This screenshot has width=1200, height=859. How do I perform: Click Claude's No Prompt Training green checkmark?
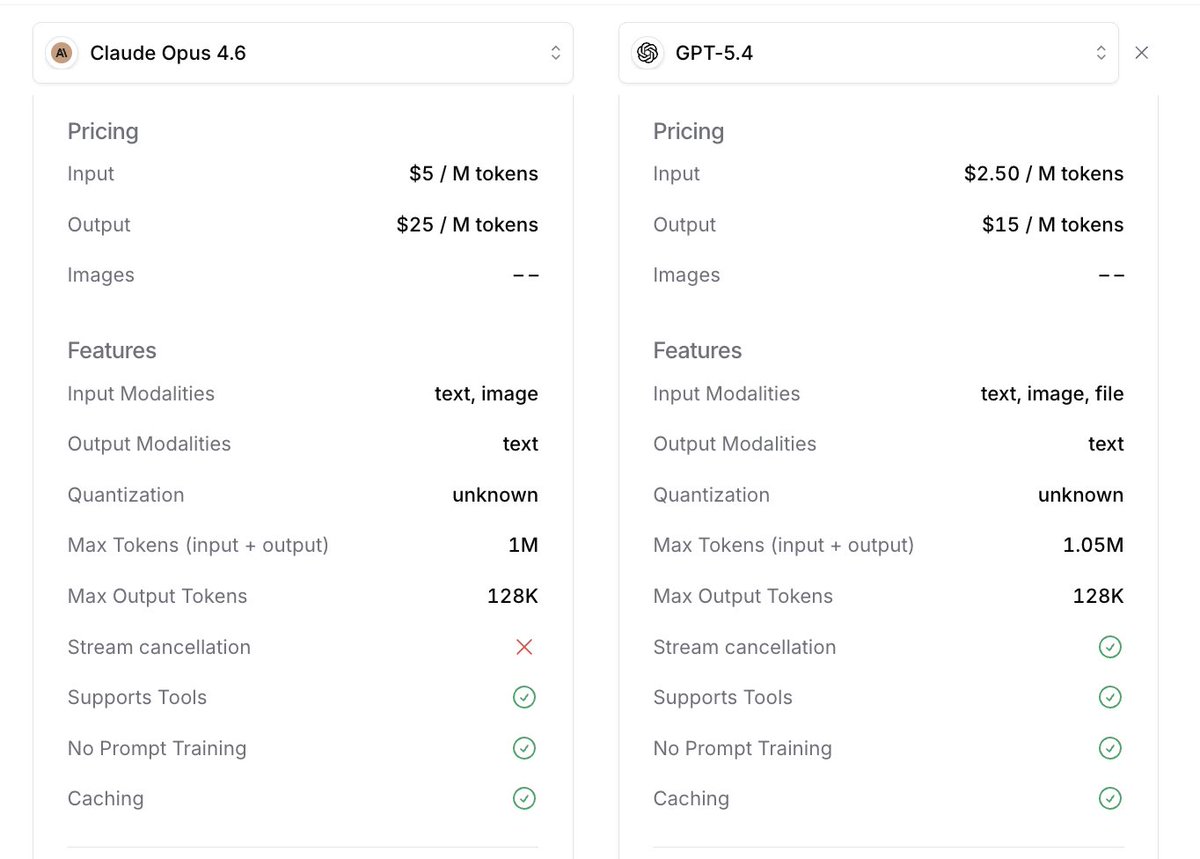click(x=524, y=748)
